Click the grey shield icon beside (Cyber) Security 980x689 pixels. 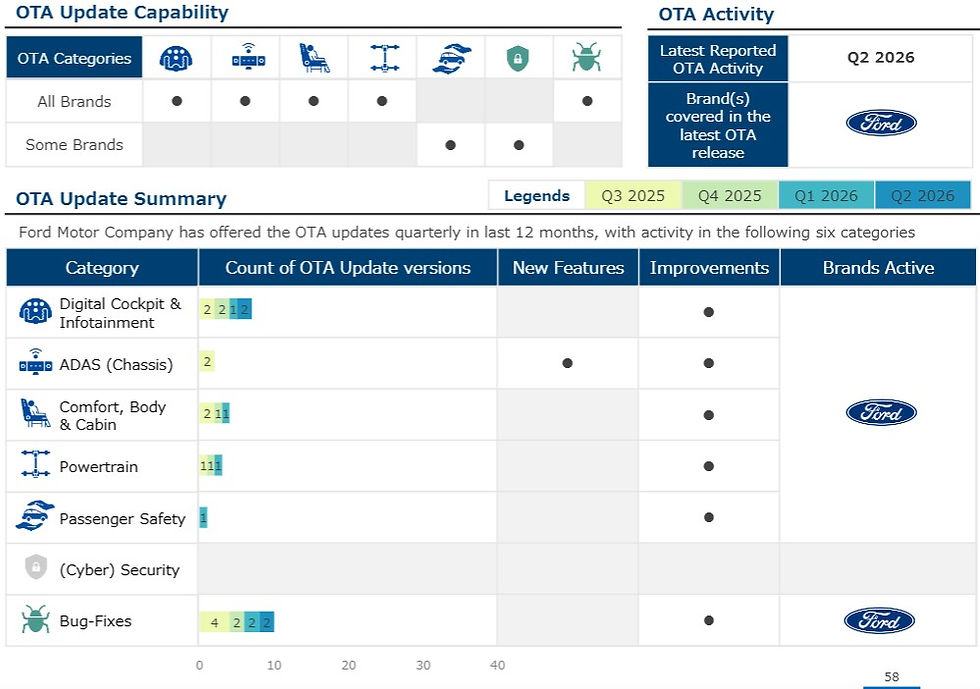click(x=36, y=567)
